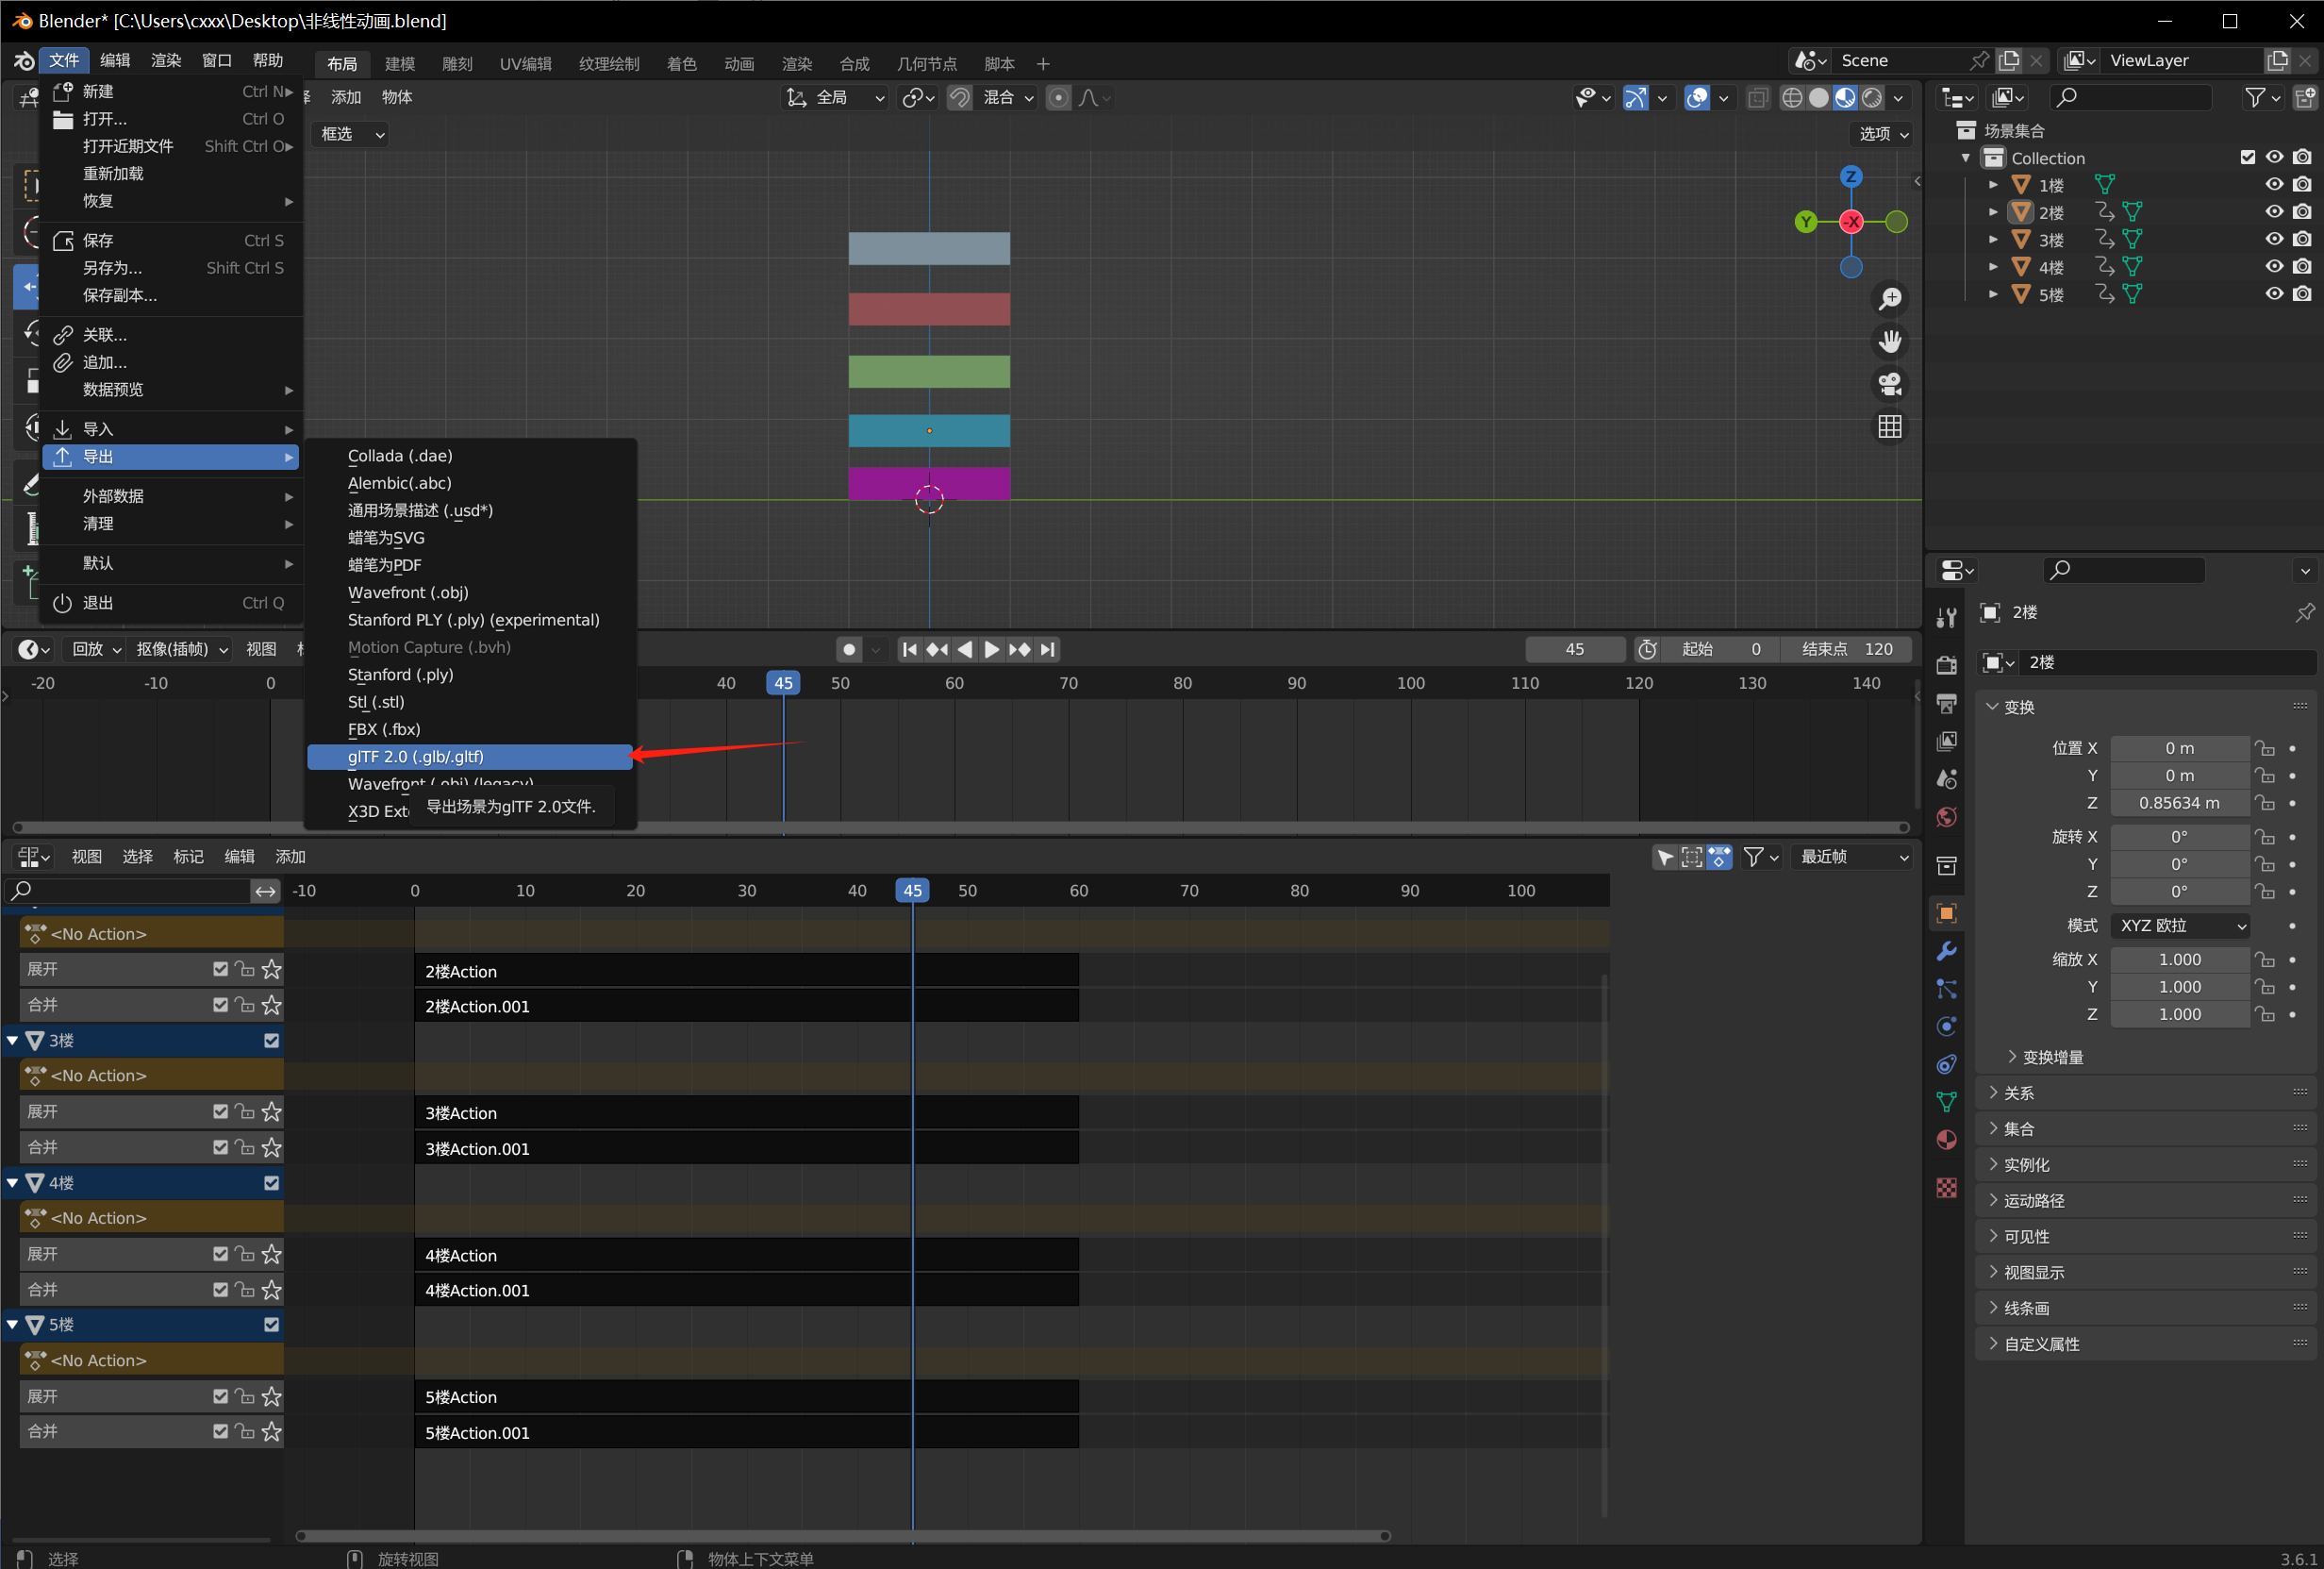Uncheck the 4楼 NLA track checkbox
The image size is (2324, 1569).
[271, 1182]
